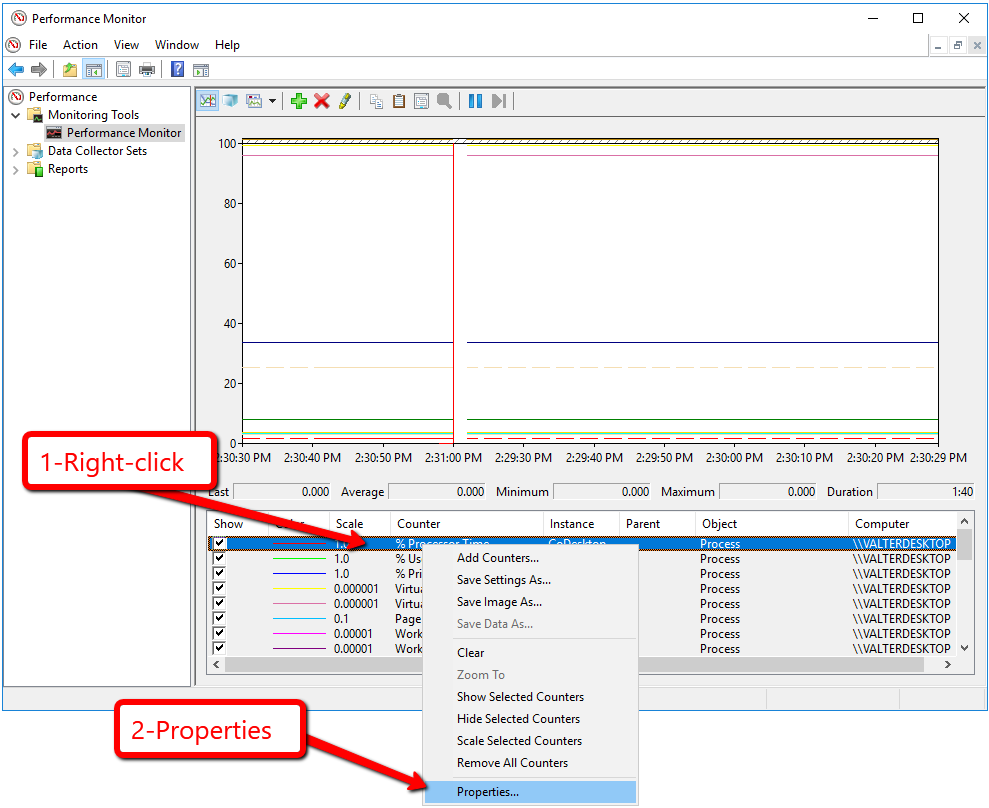Click the counter list down scroll arrow
989x808 pixels.
coord(964,648)
